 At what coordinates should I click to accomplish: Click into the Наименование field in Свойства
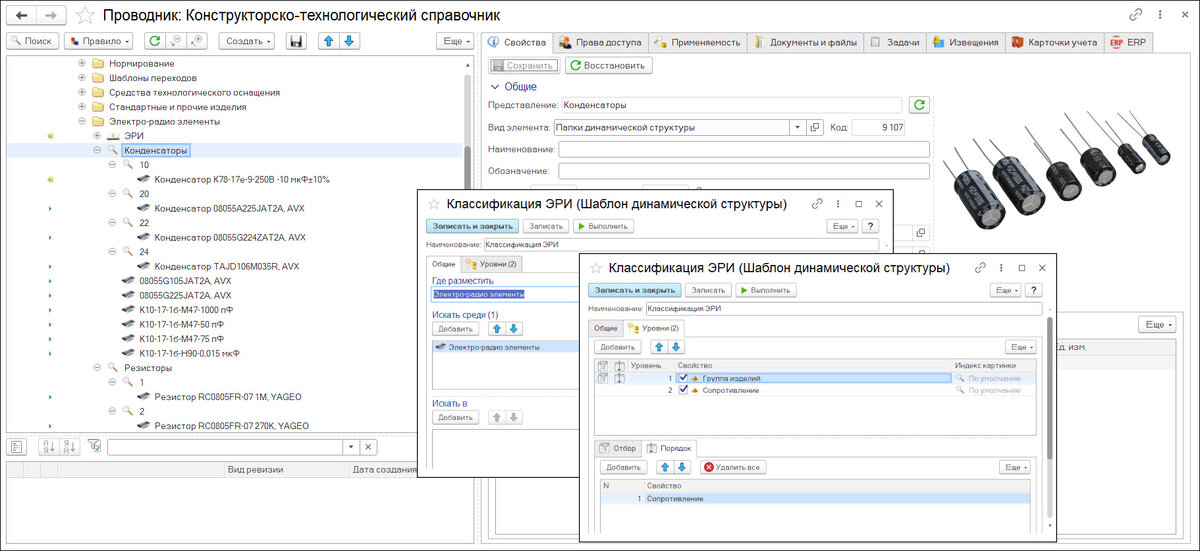[744, 149]
